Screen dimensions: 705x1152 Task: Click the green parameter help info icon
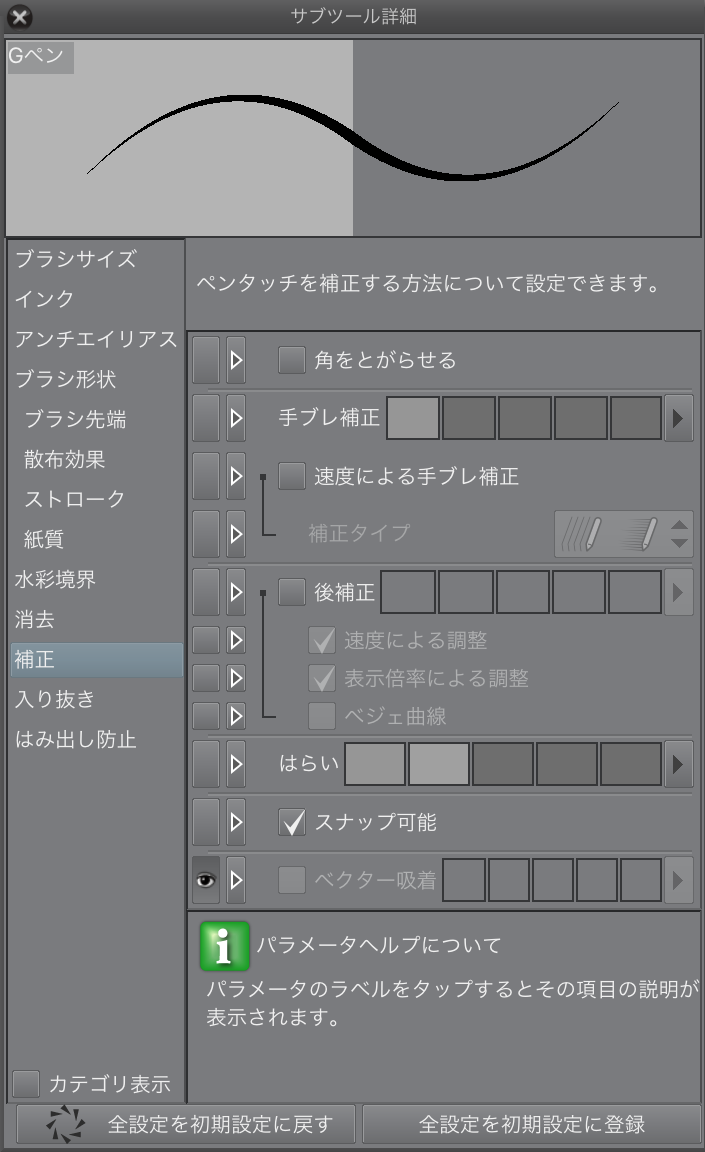[224, 946]
